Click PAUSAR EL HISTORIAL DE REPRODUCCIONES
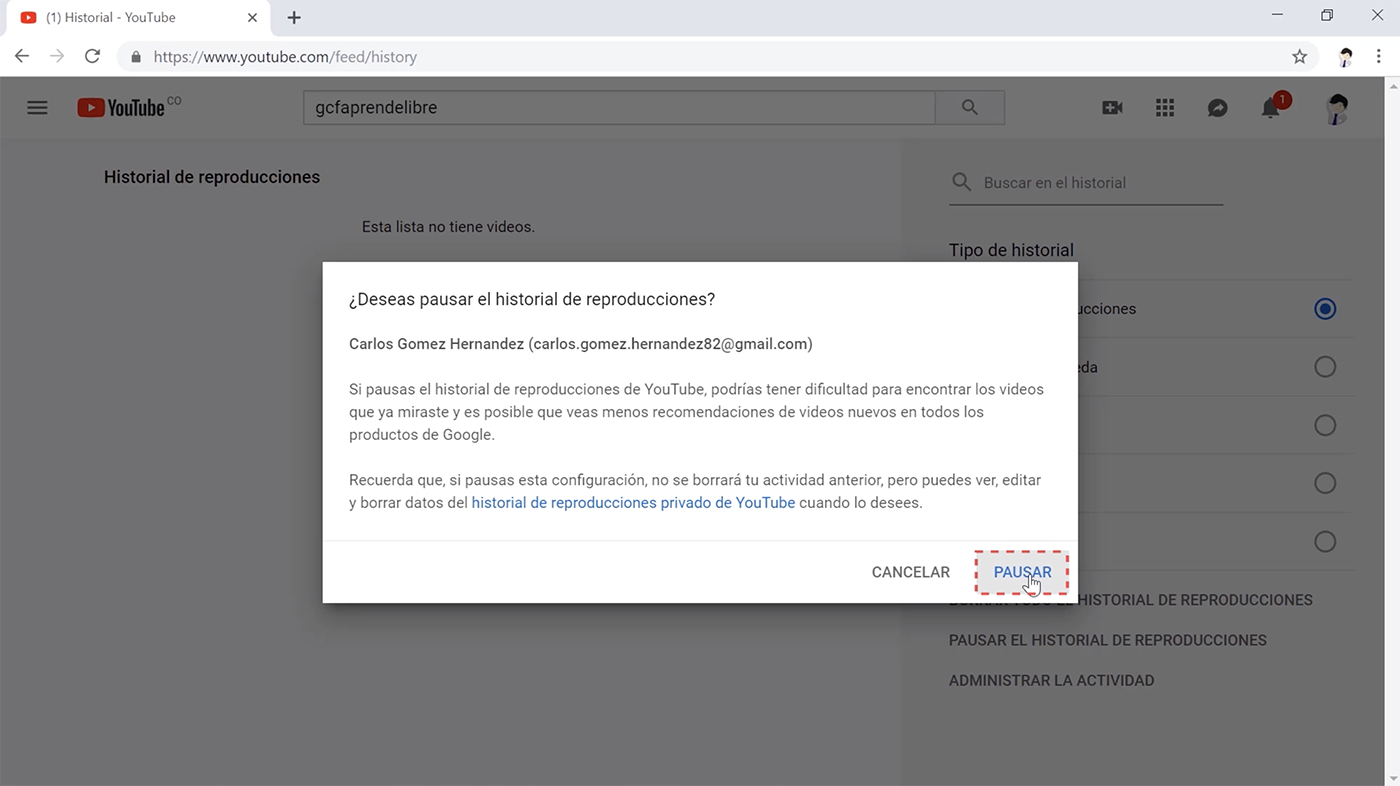This screenshot has height=786, width=1400. pyautogui.click(x=1108, y=640)
